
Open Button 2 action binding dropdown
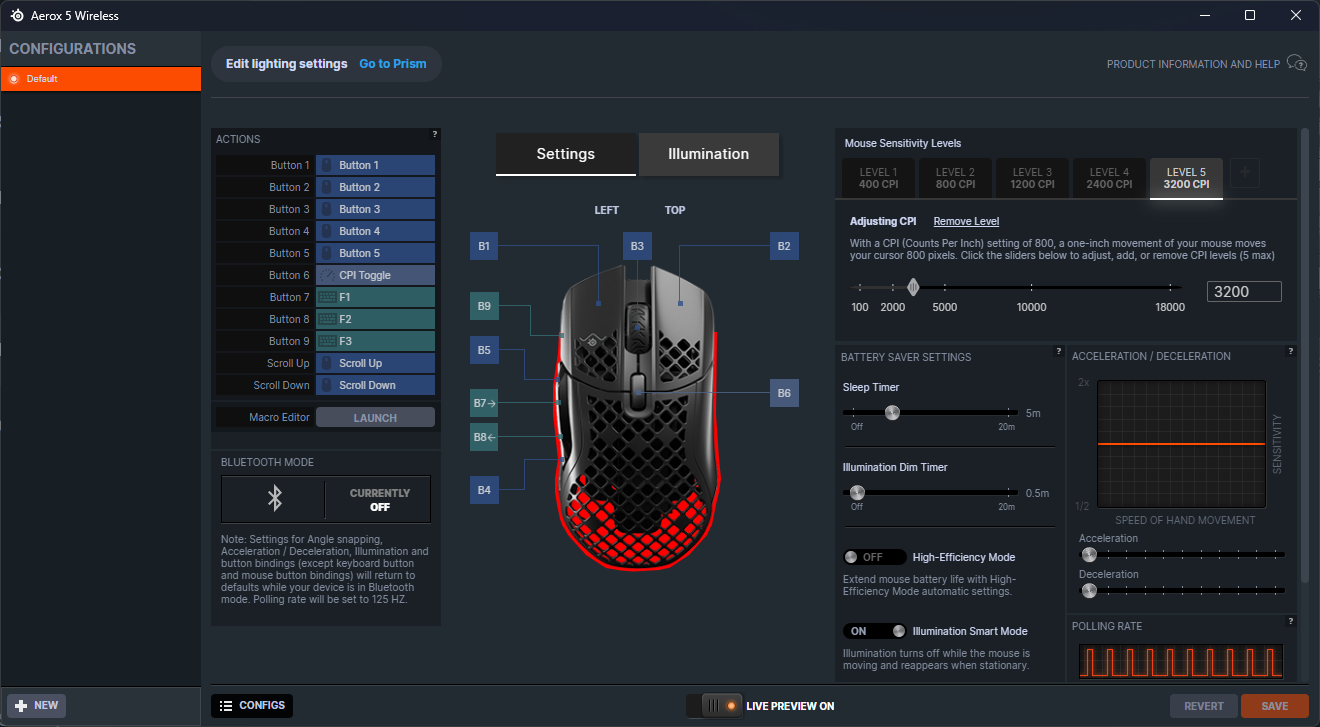tap(375, 187)
